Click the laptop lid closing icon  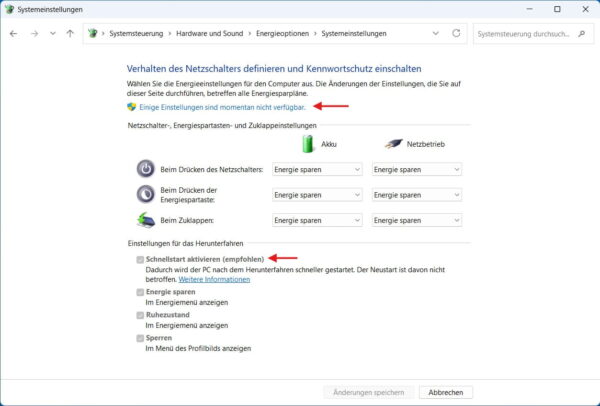146,220
